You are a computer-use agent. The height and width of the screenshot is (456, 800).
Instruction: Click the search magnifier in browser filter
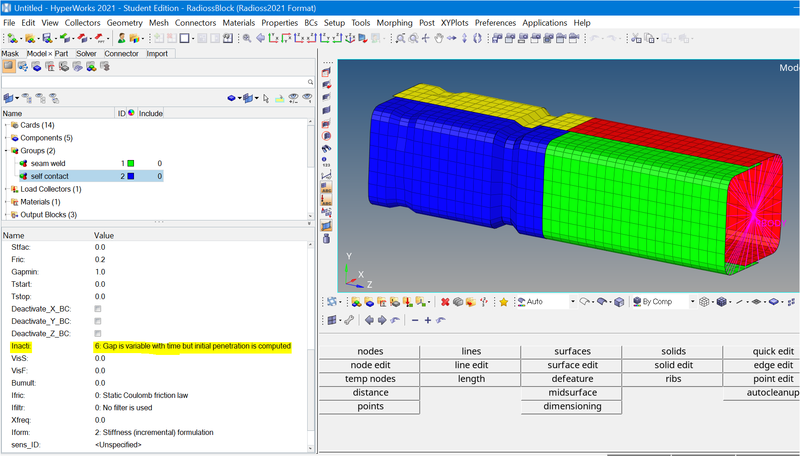click(310, 82)
